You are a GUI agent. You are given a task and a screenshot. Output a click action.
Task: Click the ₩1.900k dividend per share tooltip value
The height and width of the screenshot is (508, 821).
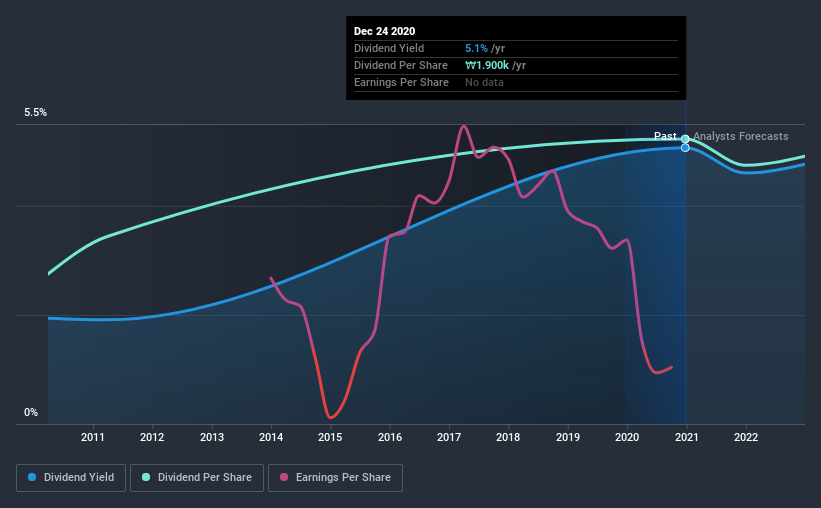pos(488,65)
